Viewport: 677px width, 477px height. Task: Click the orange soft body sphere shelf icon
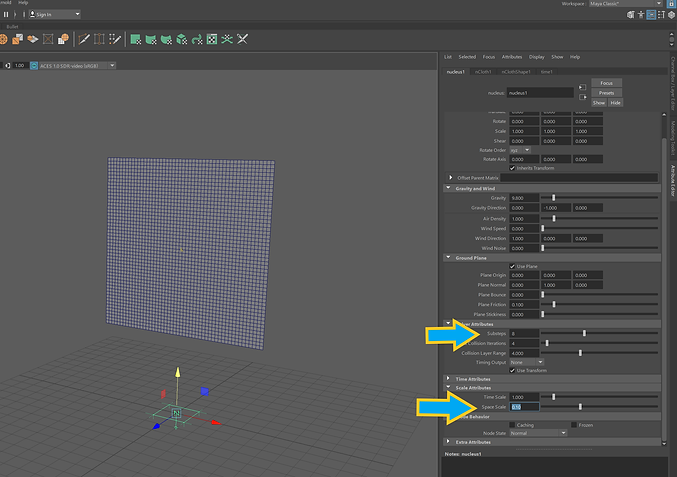(x=3, y=39)
